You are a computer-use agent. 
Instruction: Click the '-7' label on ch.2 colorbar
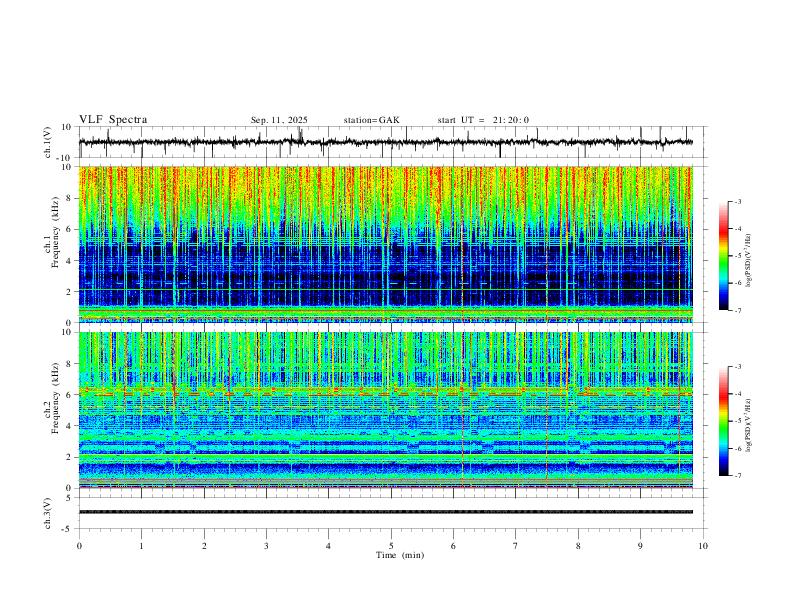(x=738, y=476)
